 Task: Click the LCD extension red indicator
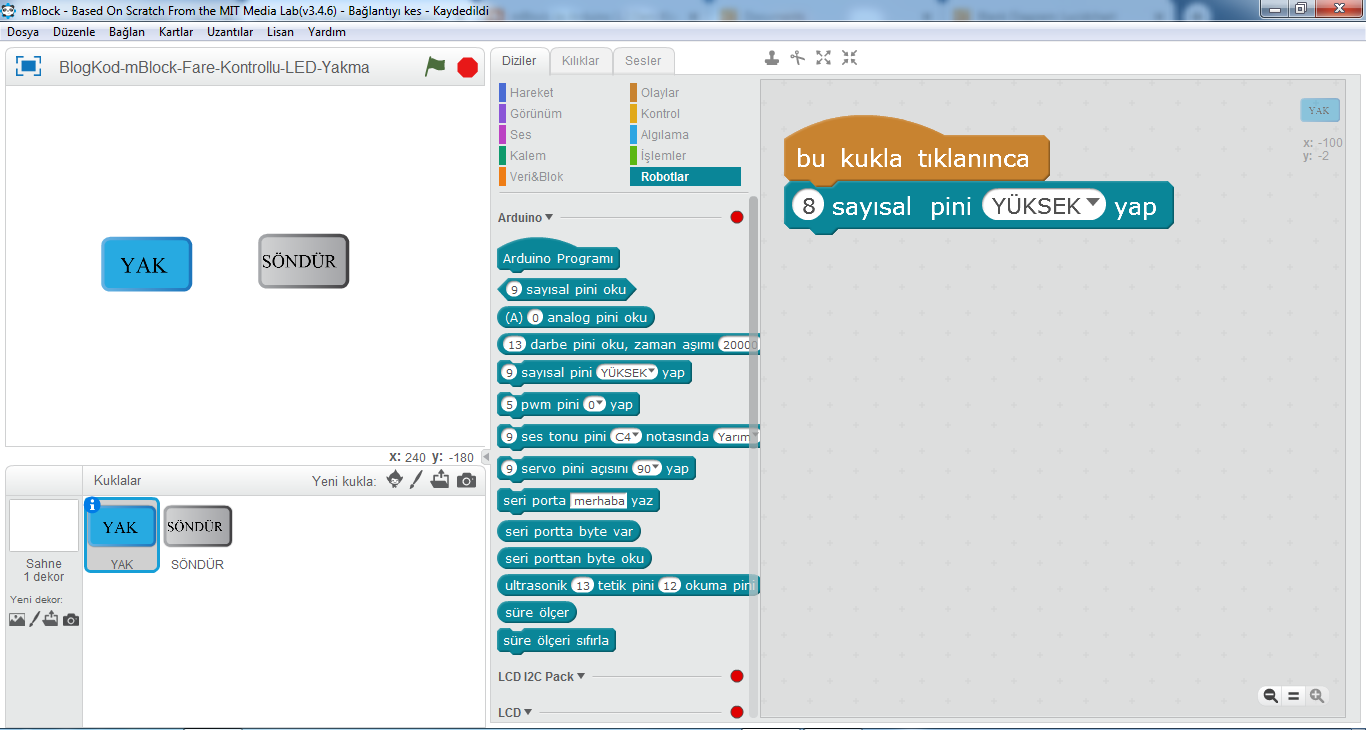[737, 712]
